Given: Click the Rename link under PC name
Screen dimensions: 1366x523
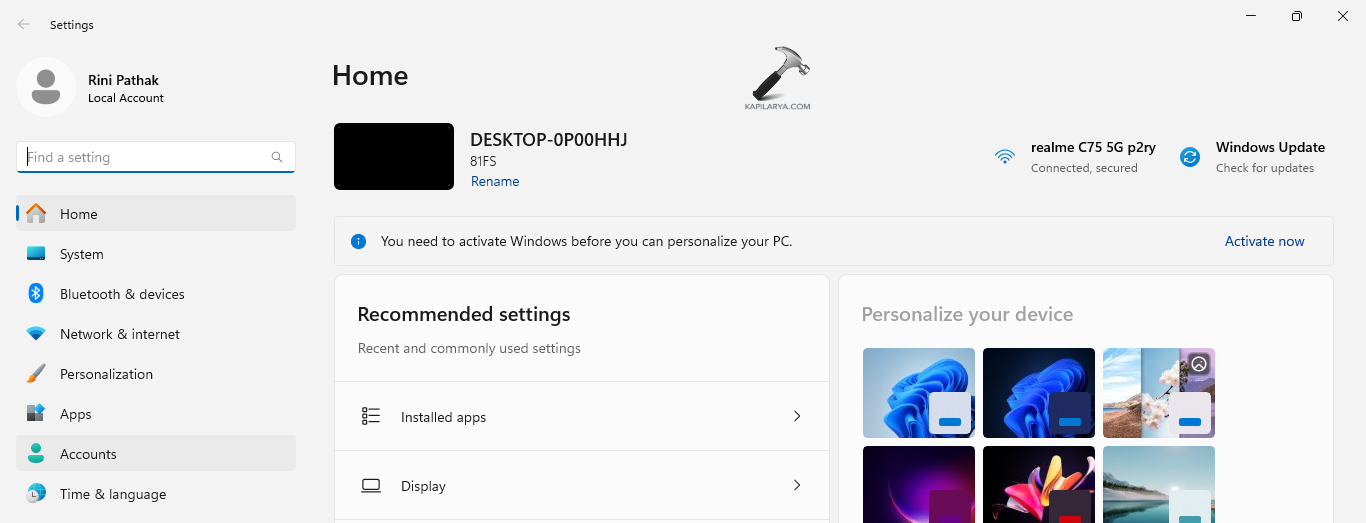Looking at the screenshot, I should pyautogui.click(x=495, y=182).
